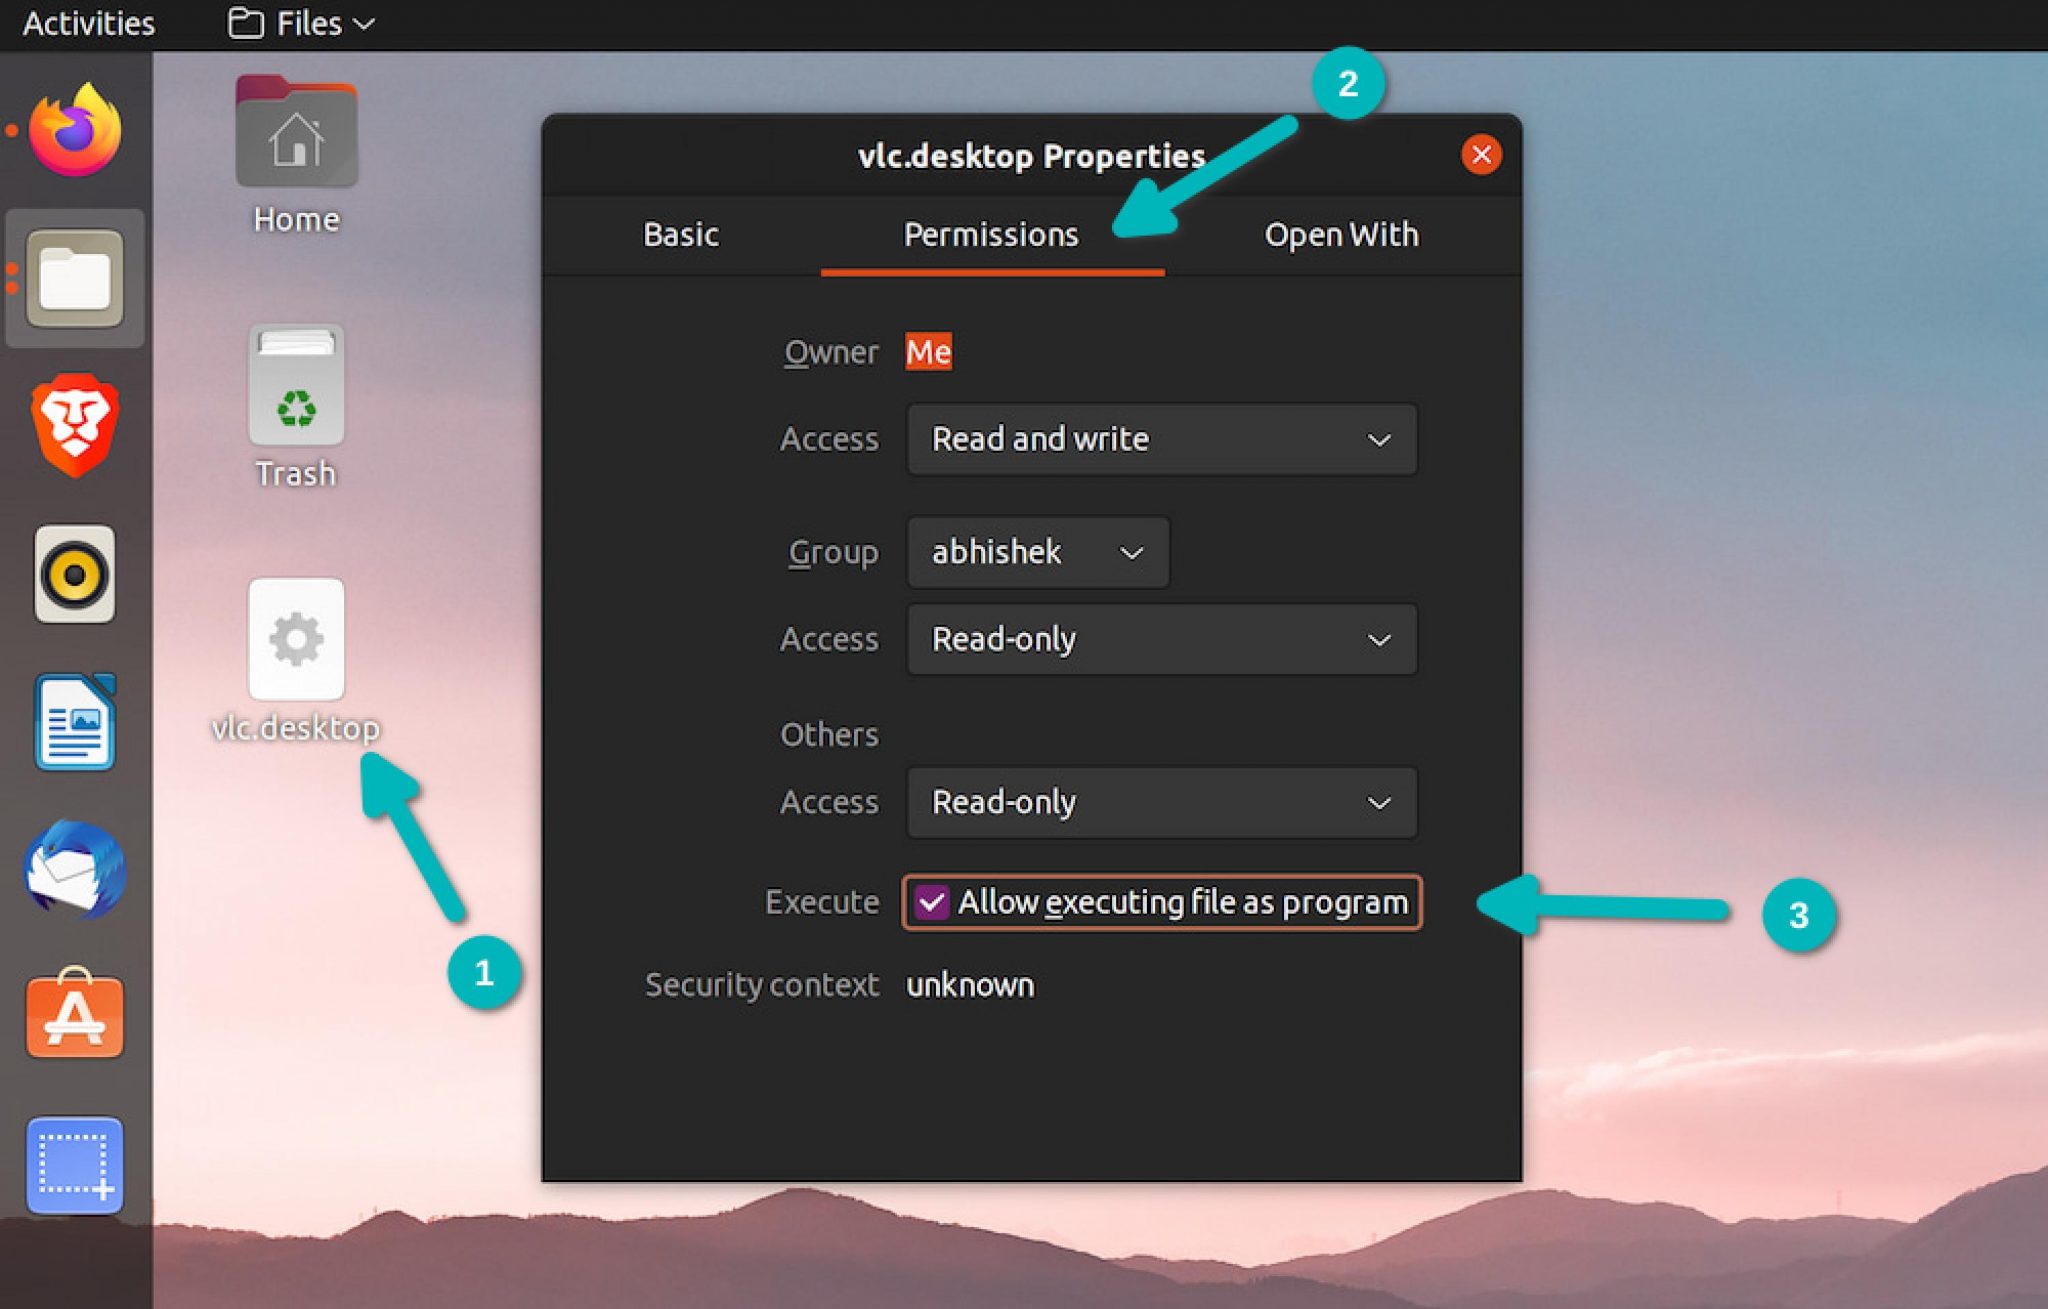Switch to the Basic tab
The image size is (2048, 1309).
click(x=680, y=234)
